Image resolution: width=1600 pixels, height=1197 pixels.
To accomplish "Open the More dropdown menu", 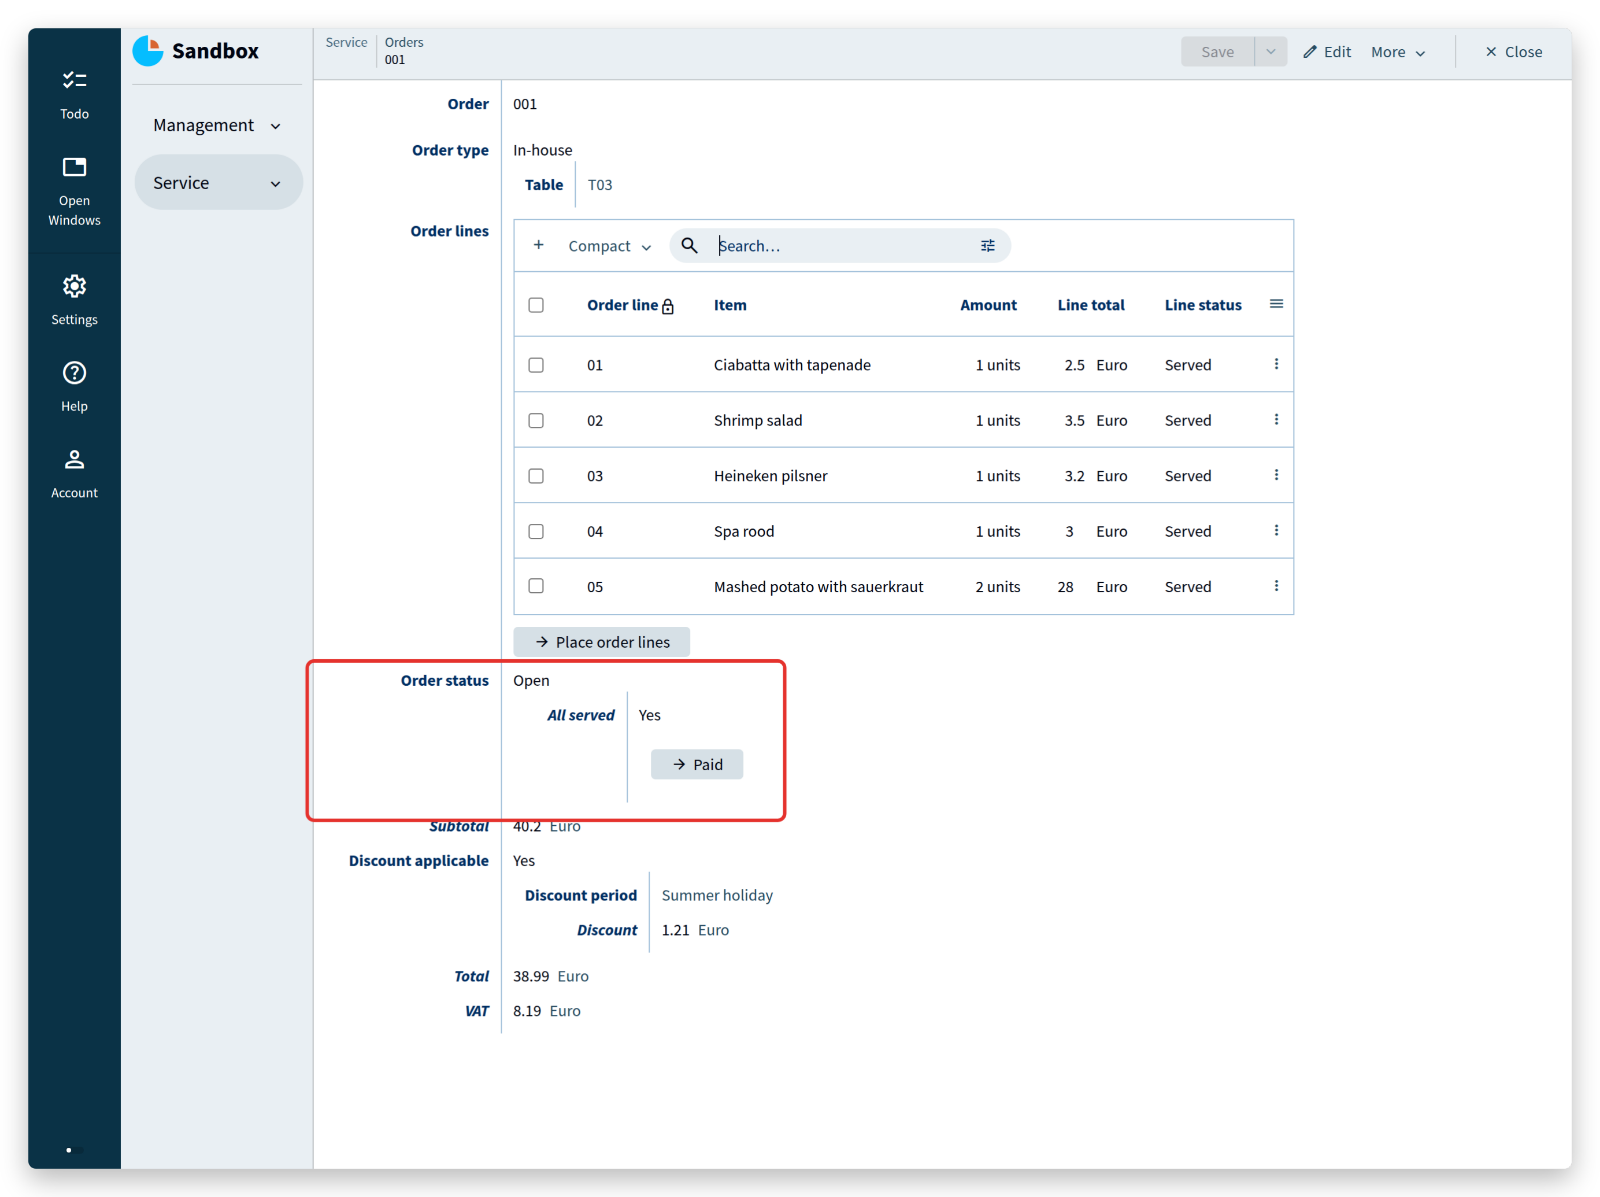I will point(1398,52).
